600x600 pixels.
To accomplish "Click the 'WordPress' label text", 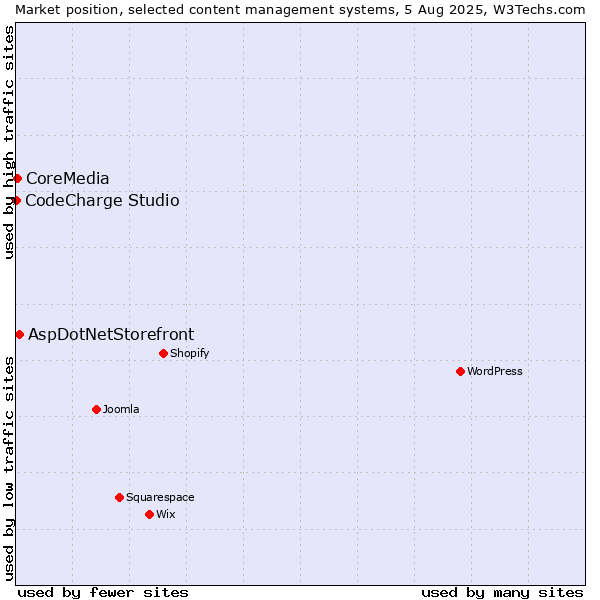I will click(494, 371).
